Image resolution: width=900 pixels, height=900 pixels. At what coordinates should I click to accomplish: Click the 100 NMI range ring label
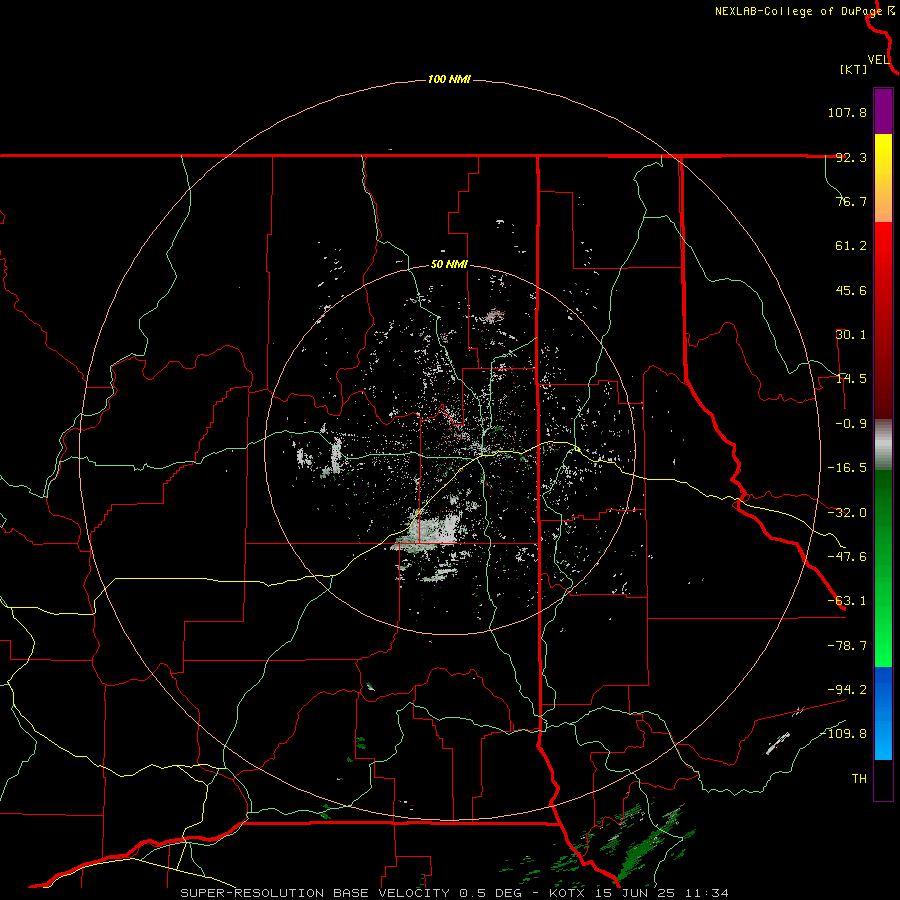click(x=449, y=79)
